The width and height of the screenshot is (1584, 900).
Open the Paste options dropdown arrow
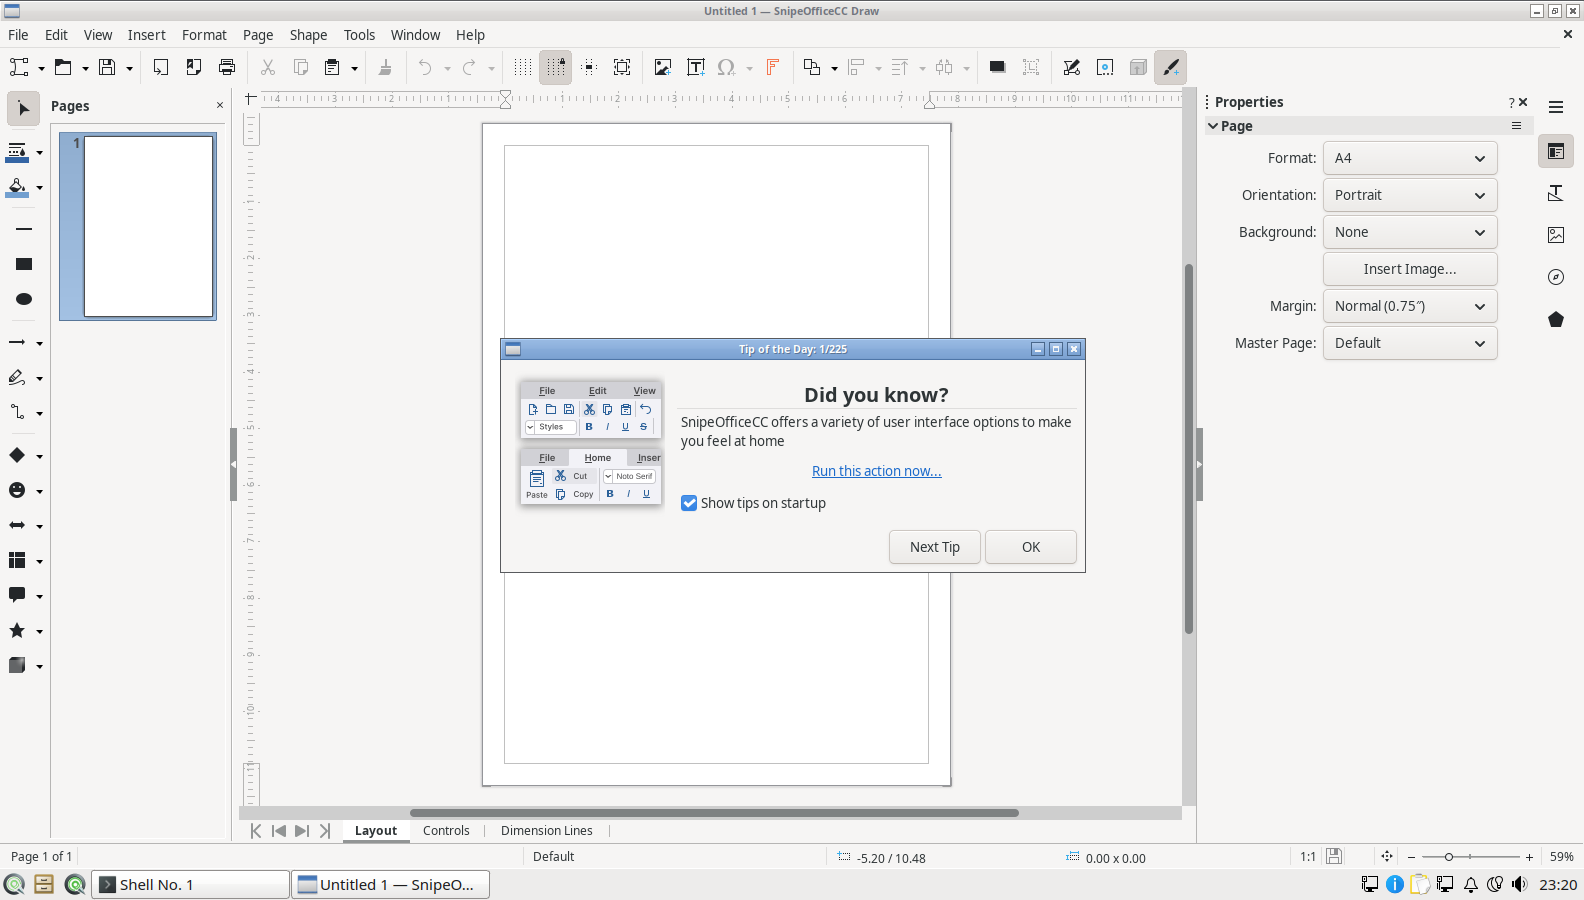coord(354,68)
